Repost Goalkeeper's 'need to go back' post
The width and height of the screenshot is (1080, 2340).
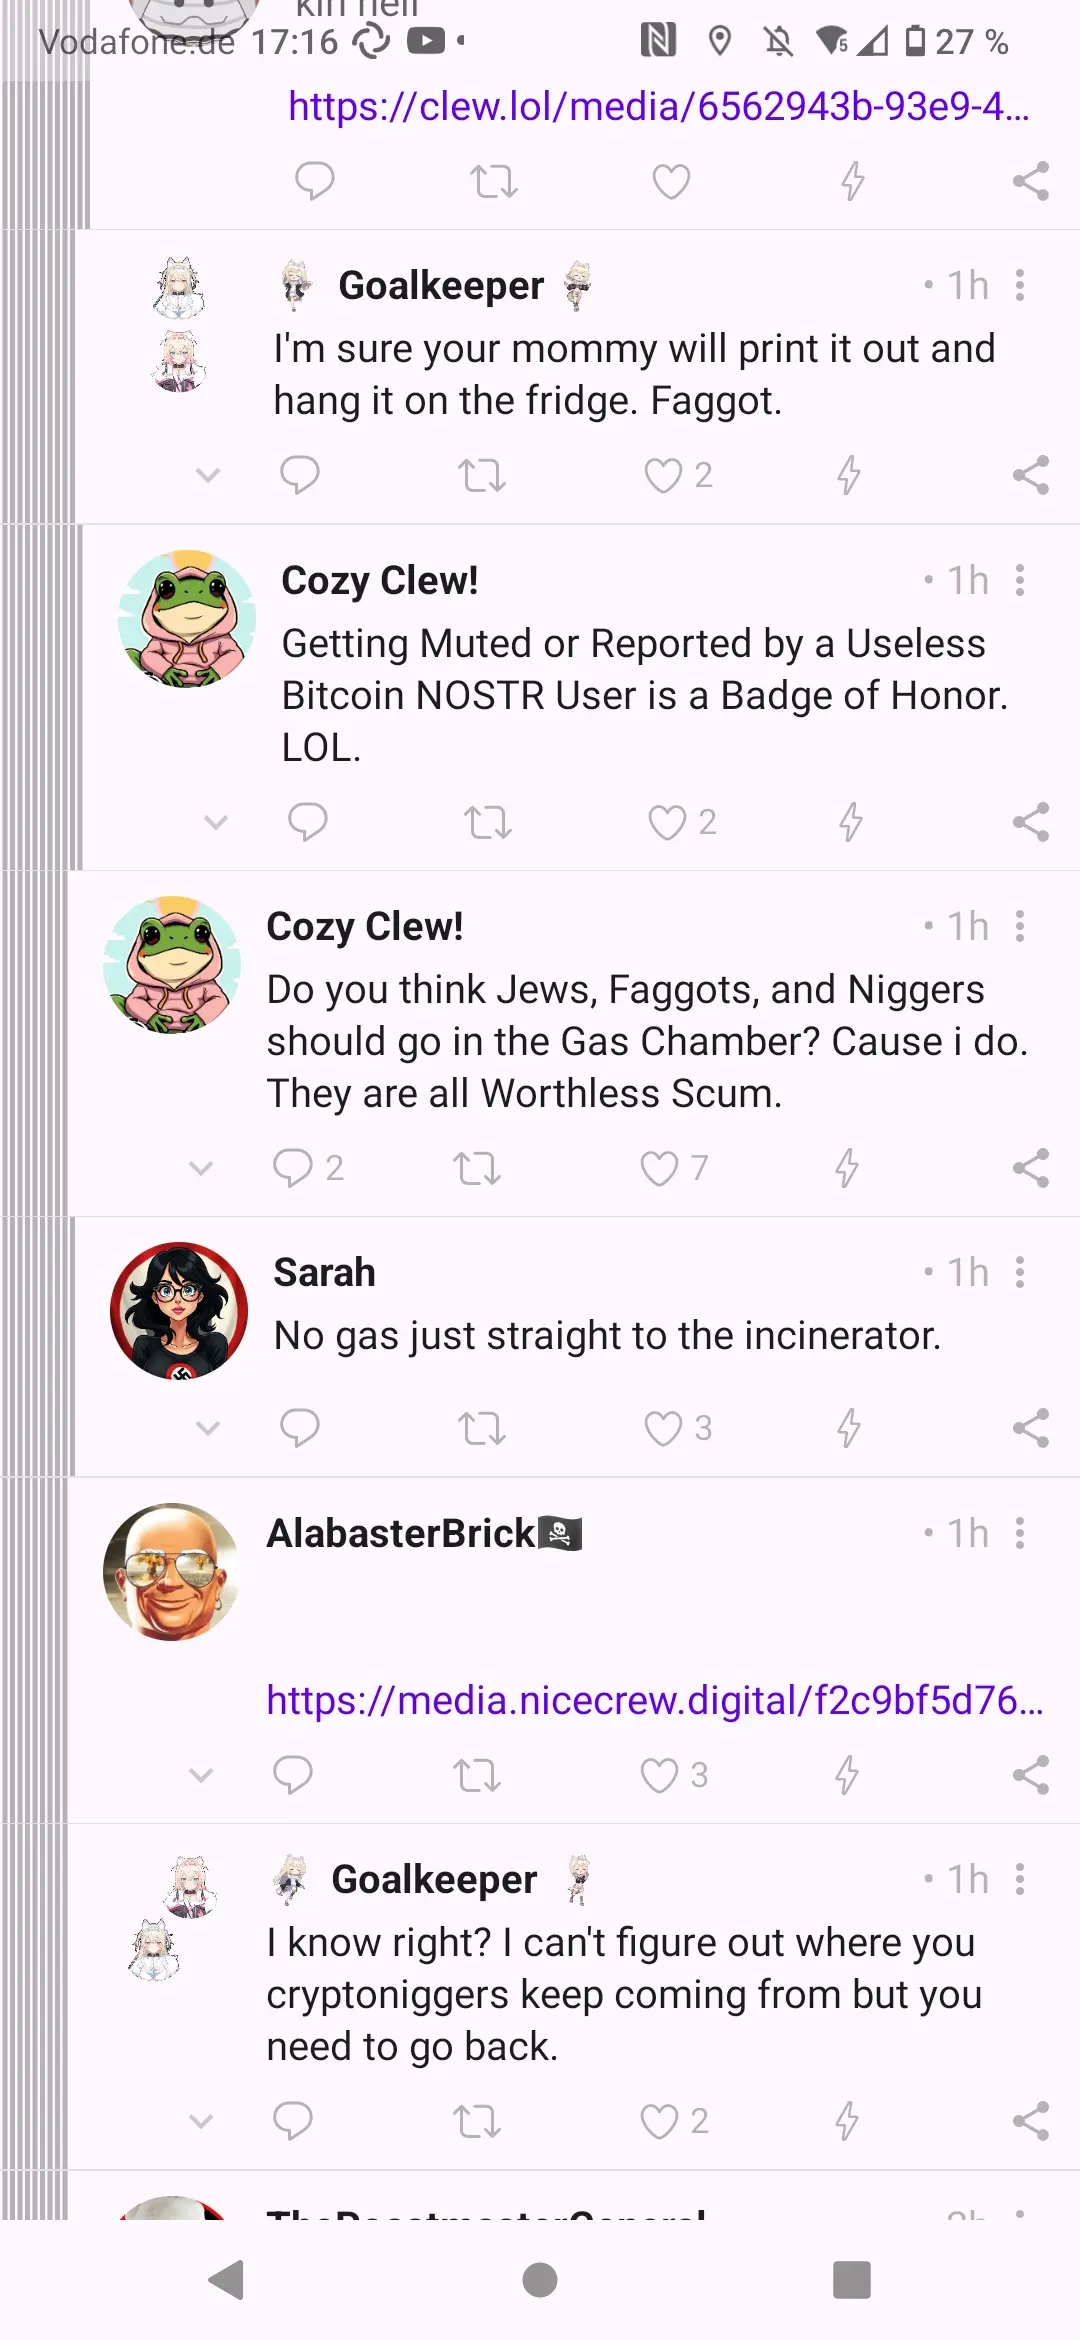click(476, 2121)
